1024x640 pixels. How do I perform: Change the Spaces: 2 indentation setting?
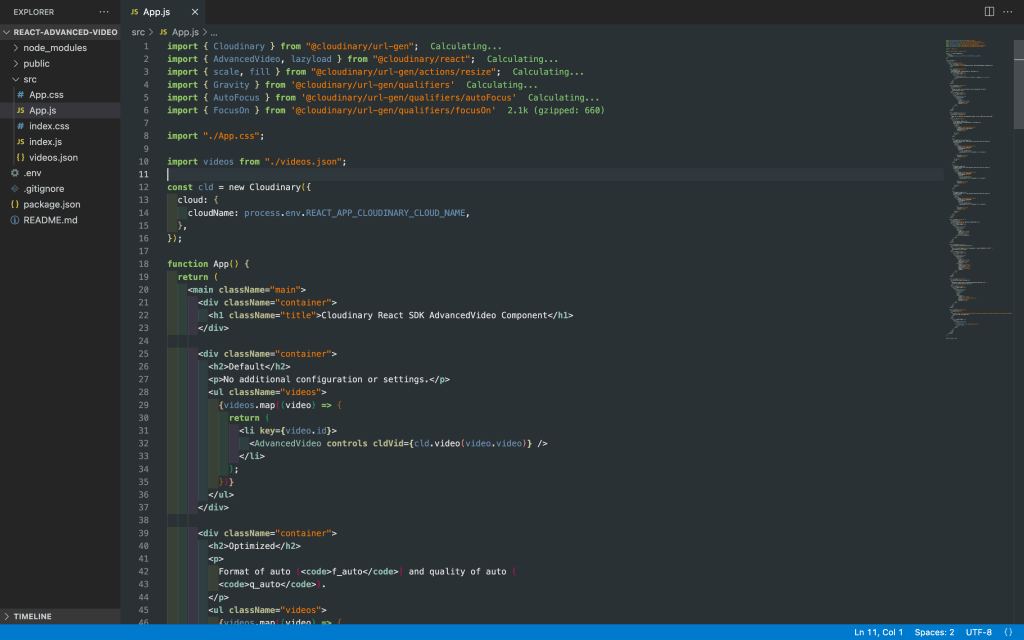(x=934, y=632)
